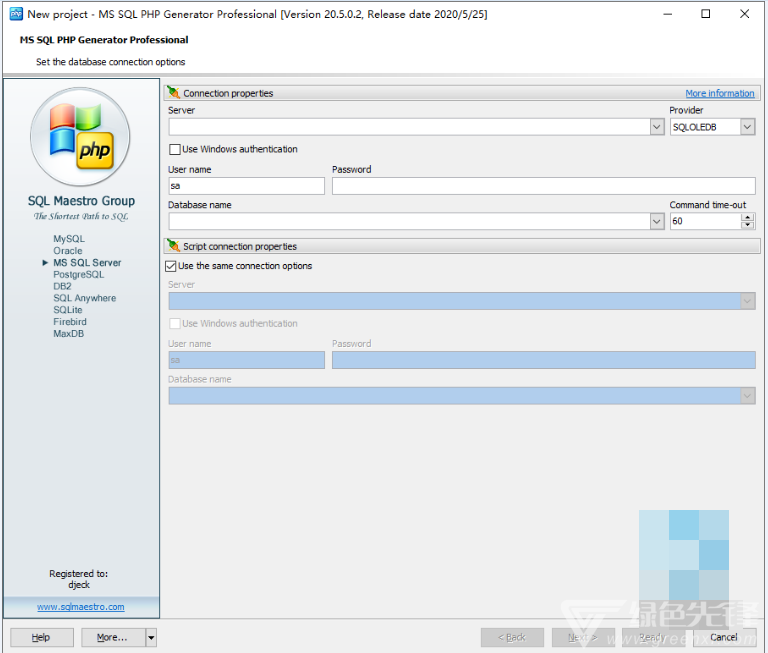Open the More button dropdown arrow

[151, 637]
